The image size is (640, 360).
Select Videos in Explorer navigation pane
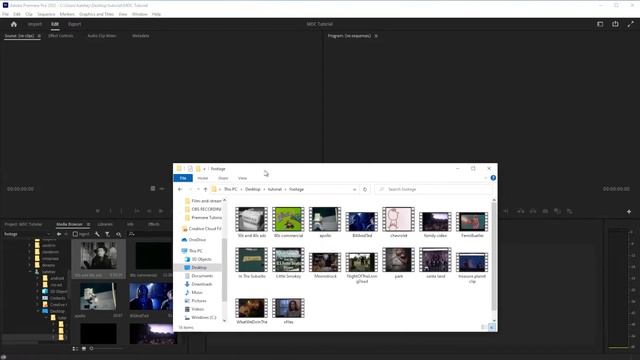(194, 309)
